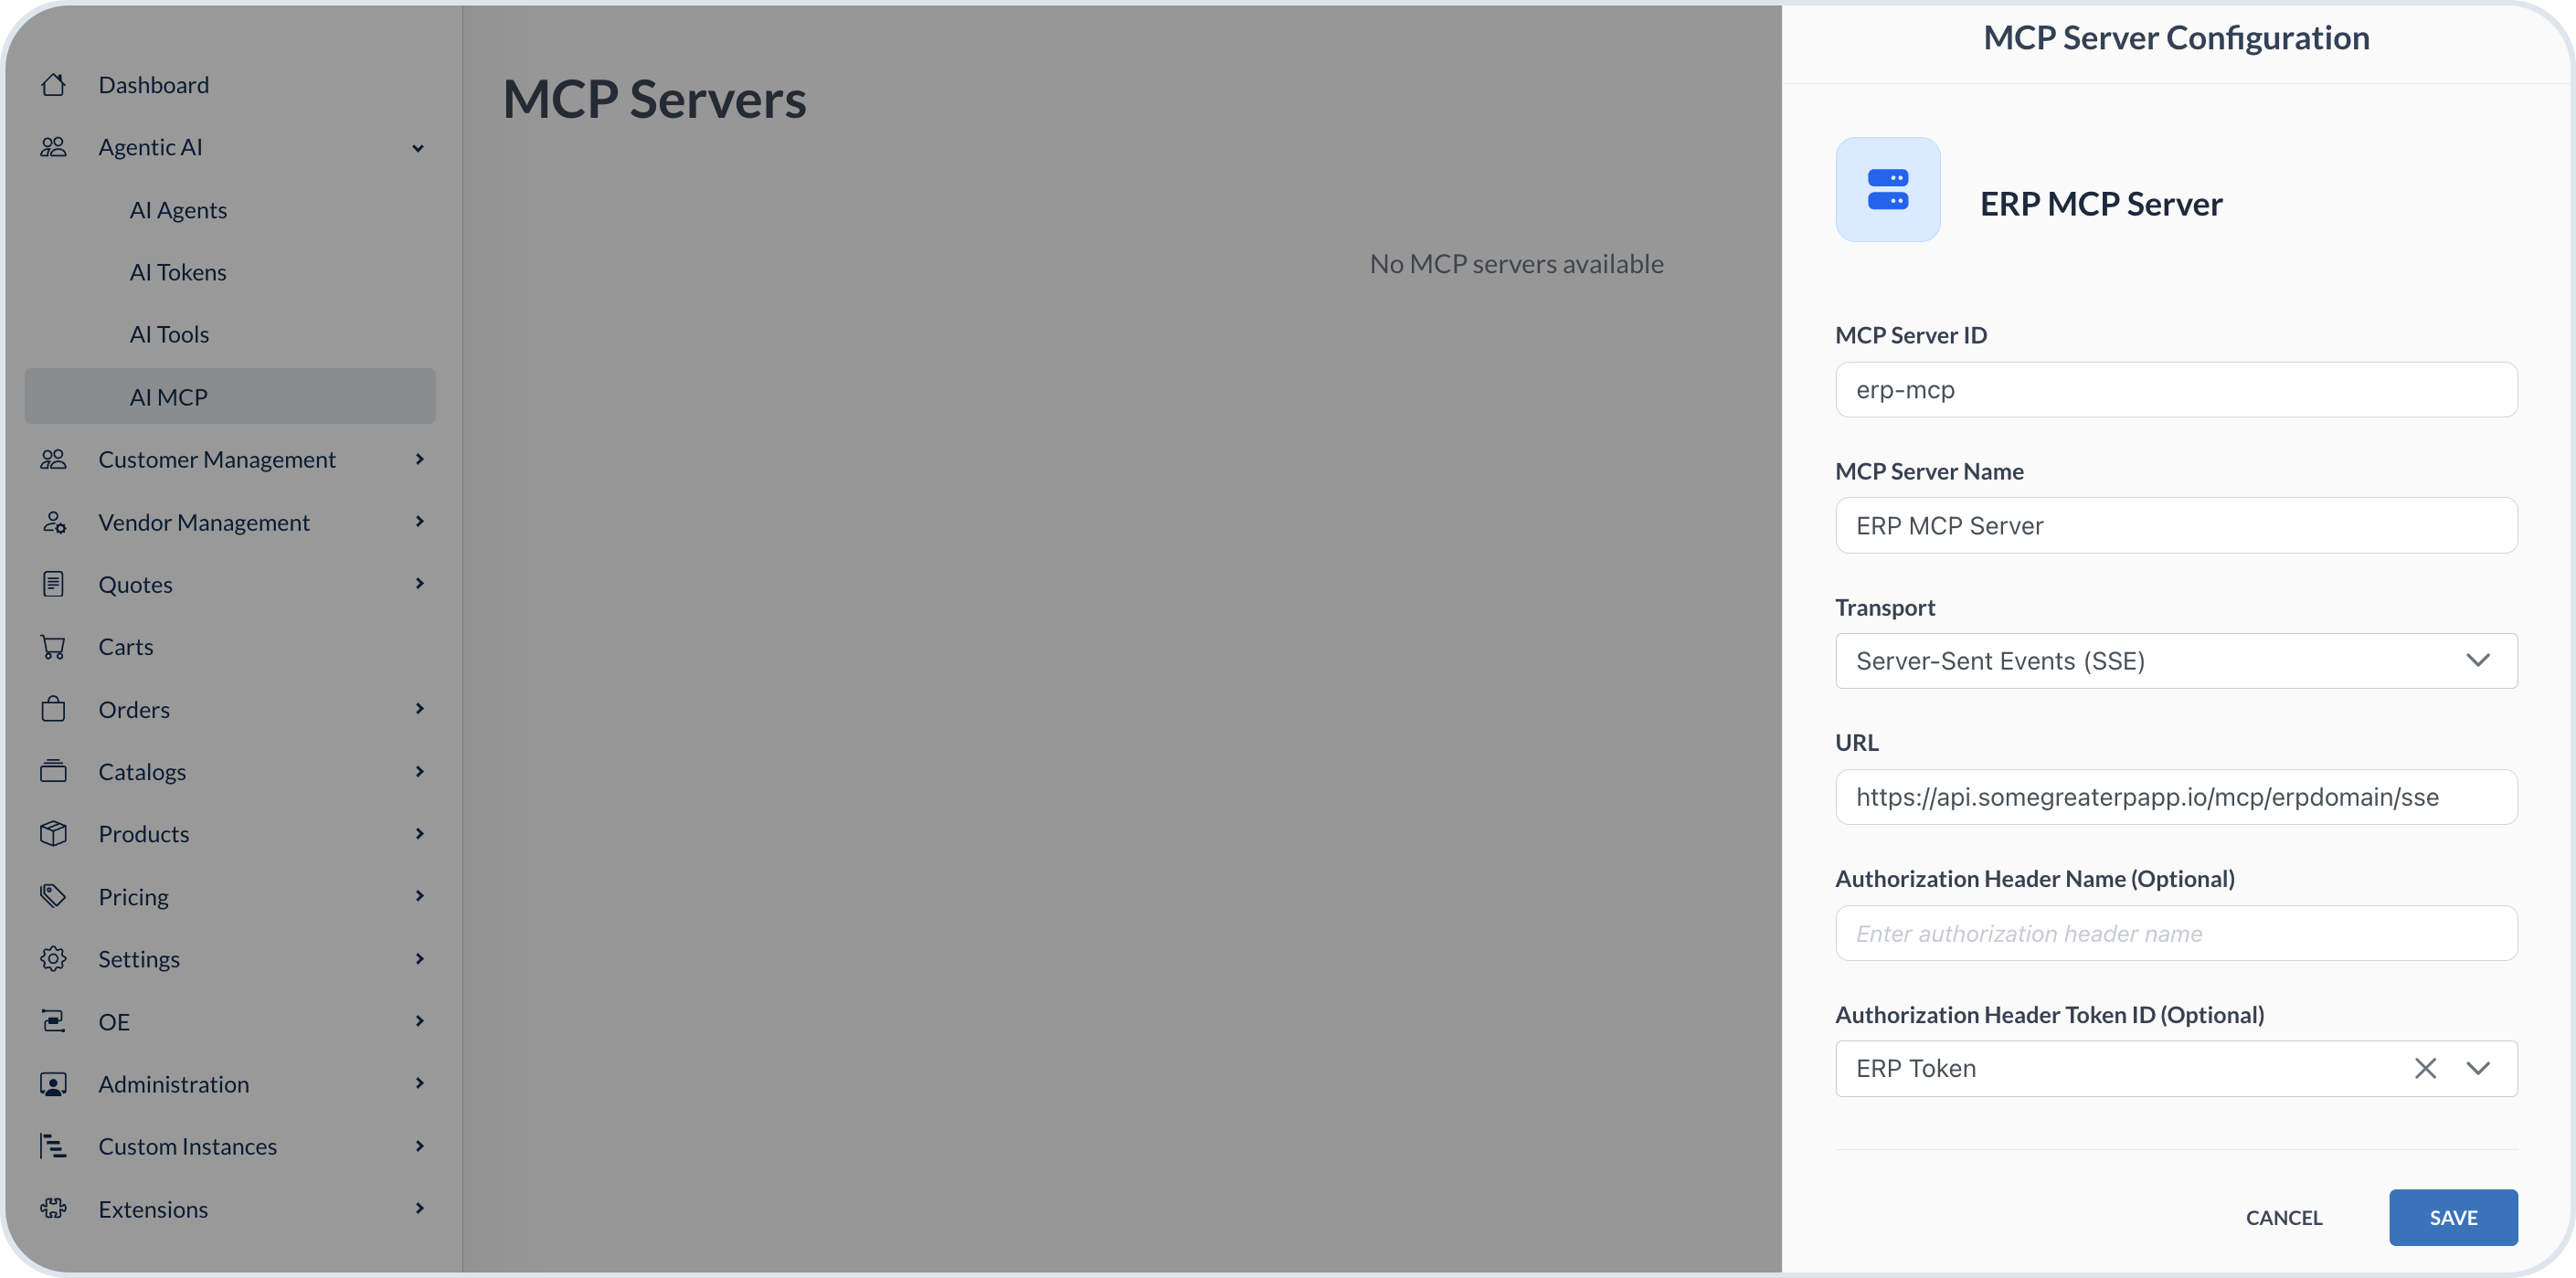Click the Dashboard home icon
This screenshot has height=1278, width=2576.
[54, 84]
